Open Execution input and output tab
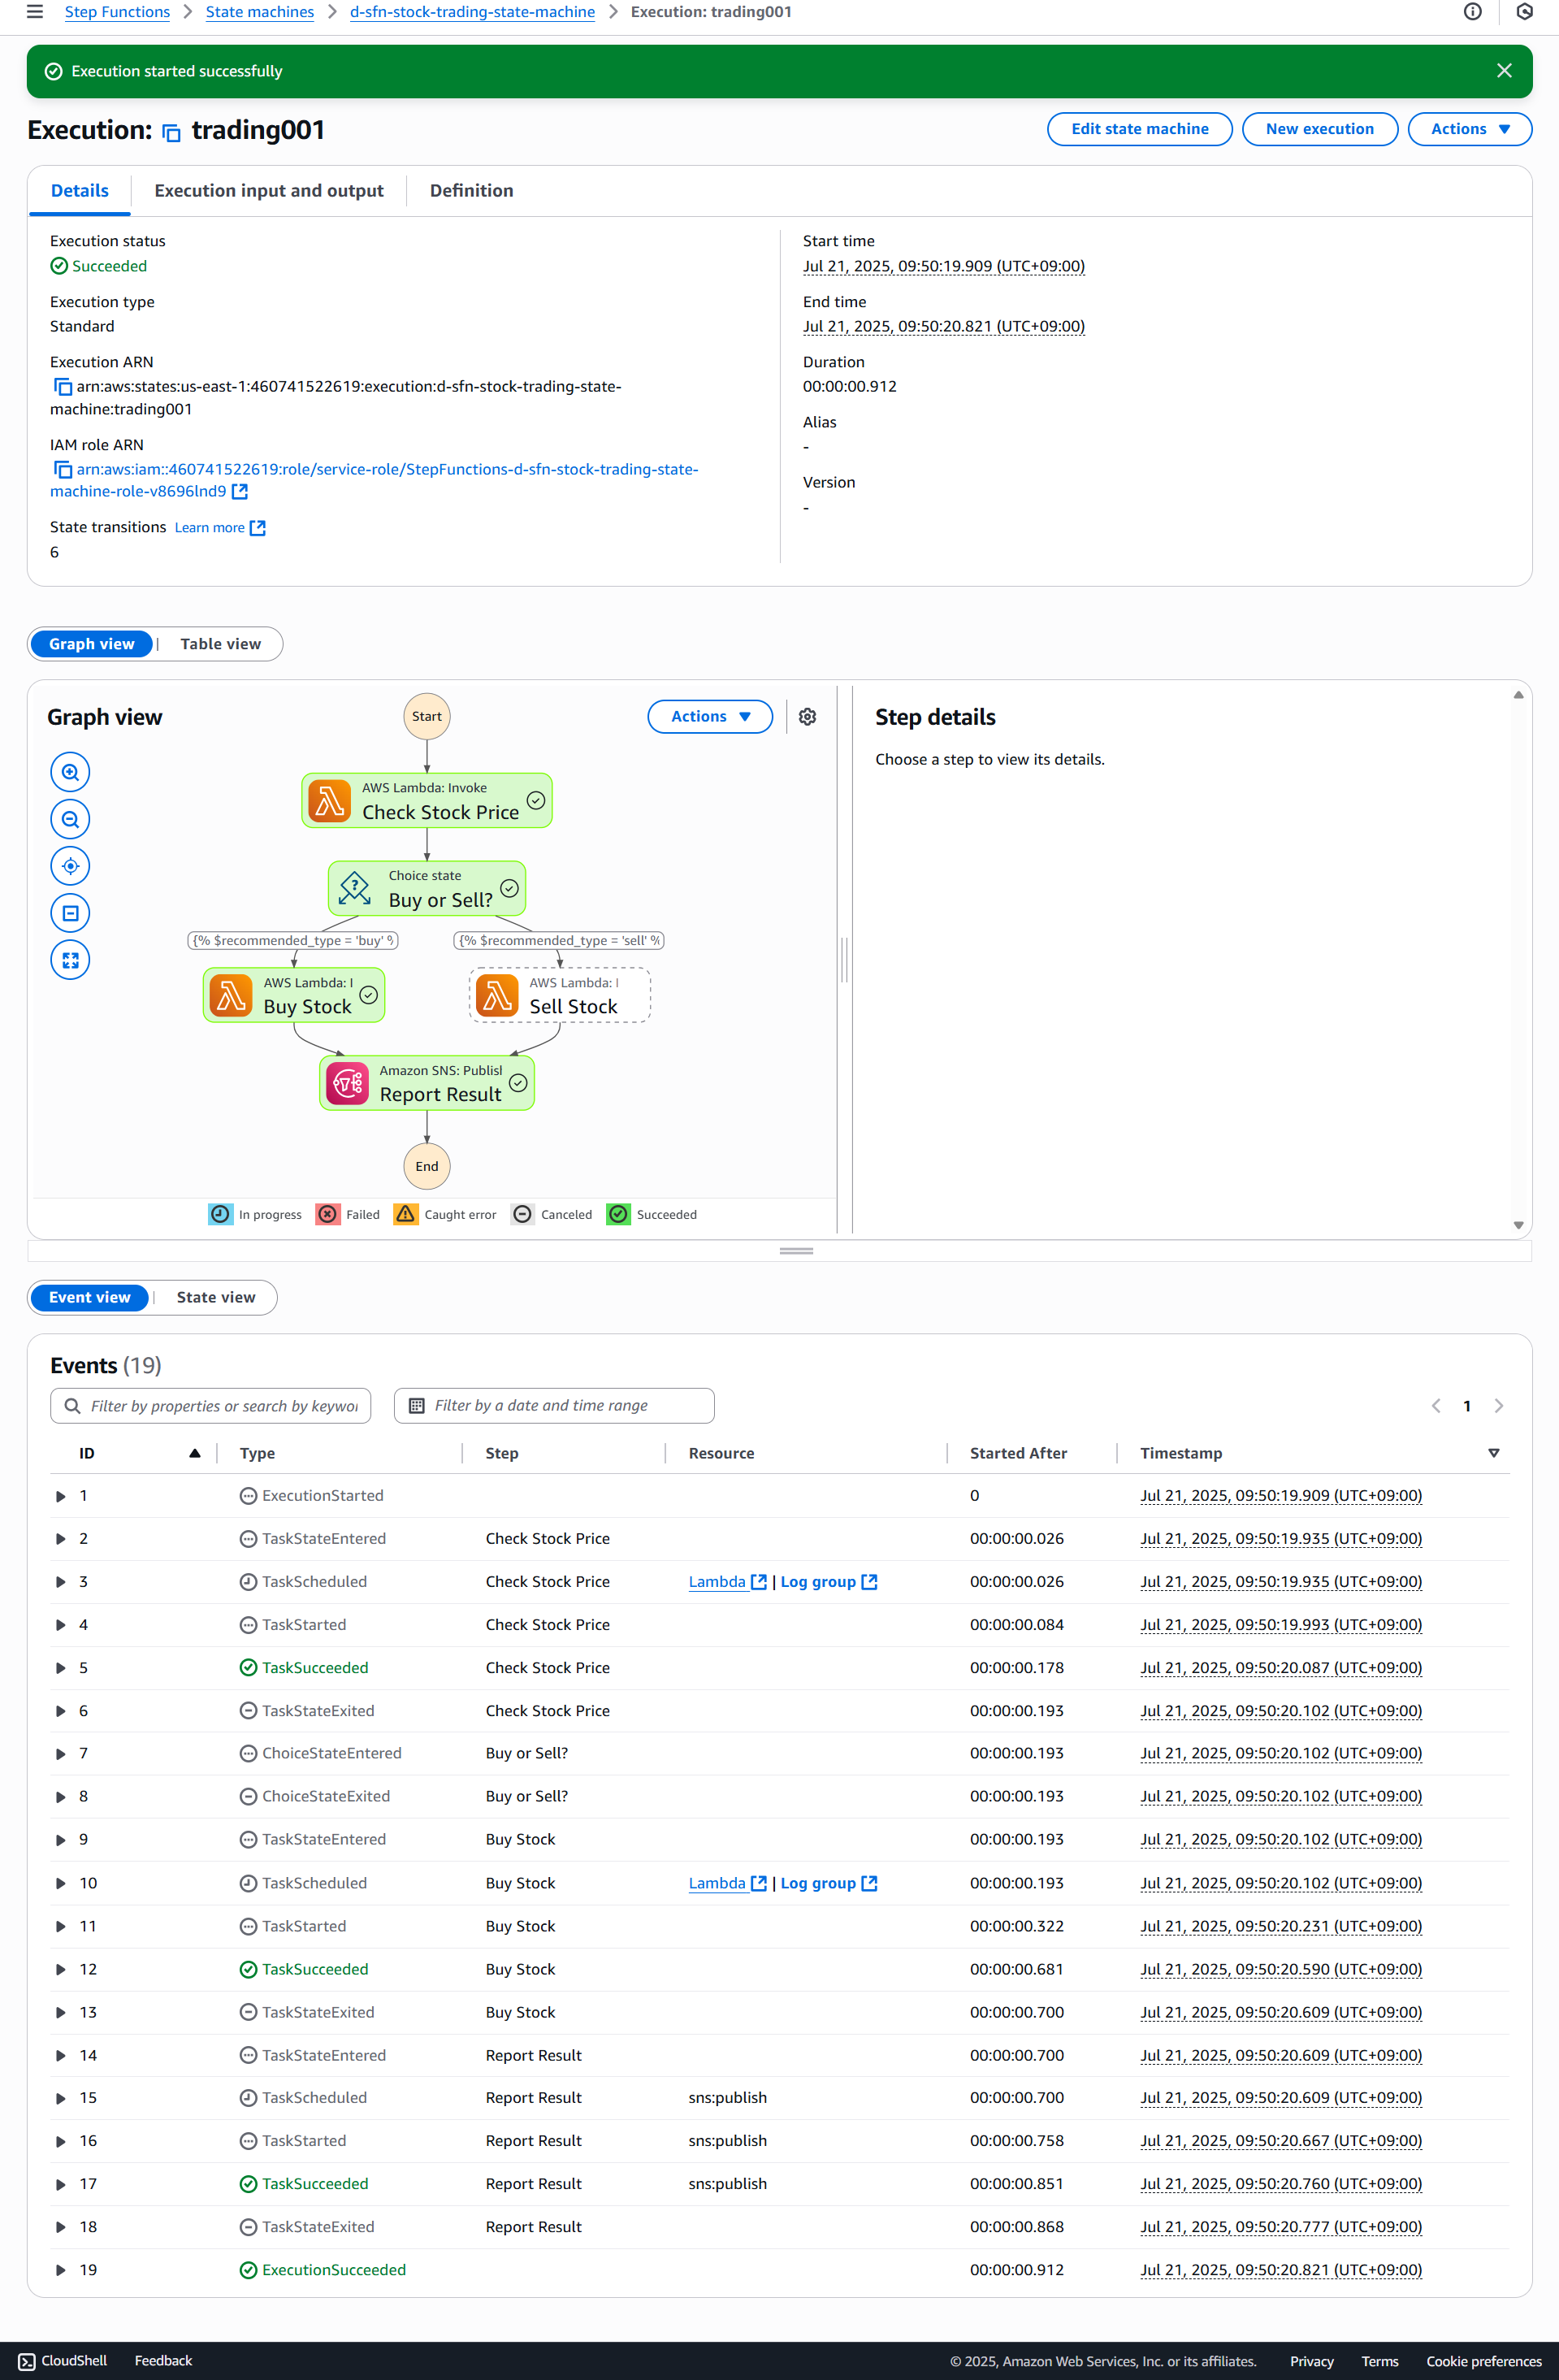This screenshot has width=1559, height=2380. [269, 191]
